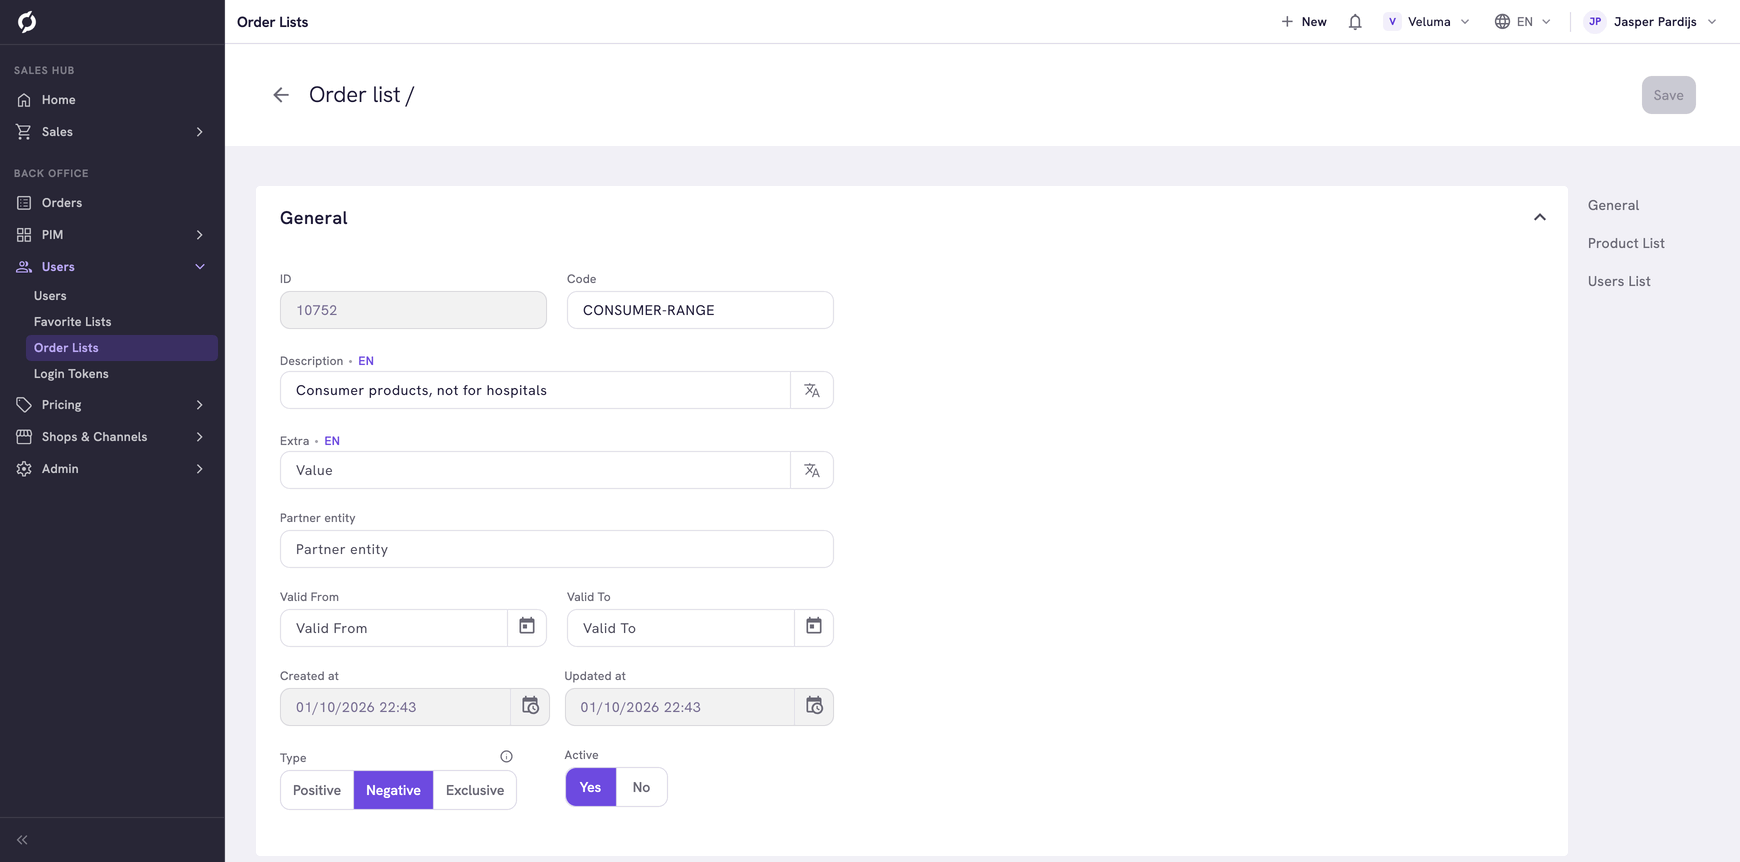Set Active to No
The image size is (1740, 862).
(x=641, y=787)
